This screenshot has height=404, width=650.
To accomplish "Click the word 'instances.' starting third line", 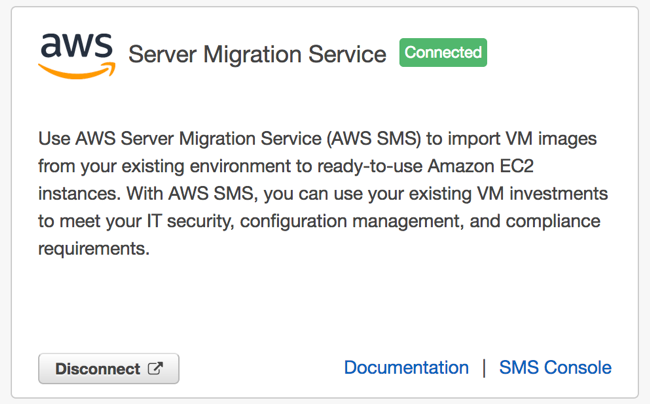I will click(80, 194).
